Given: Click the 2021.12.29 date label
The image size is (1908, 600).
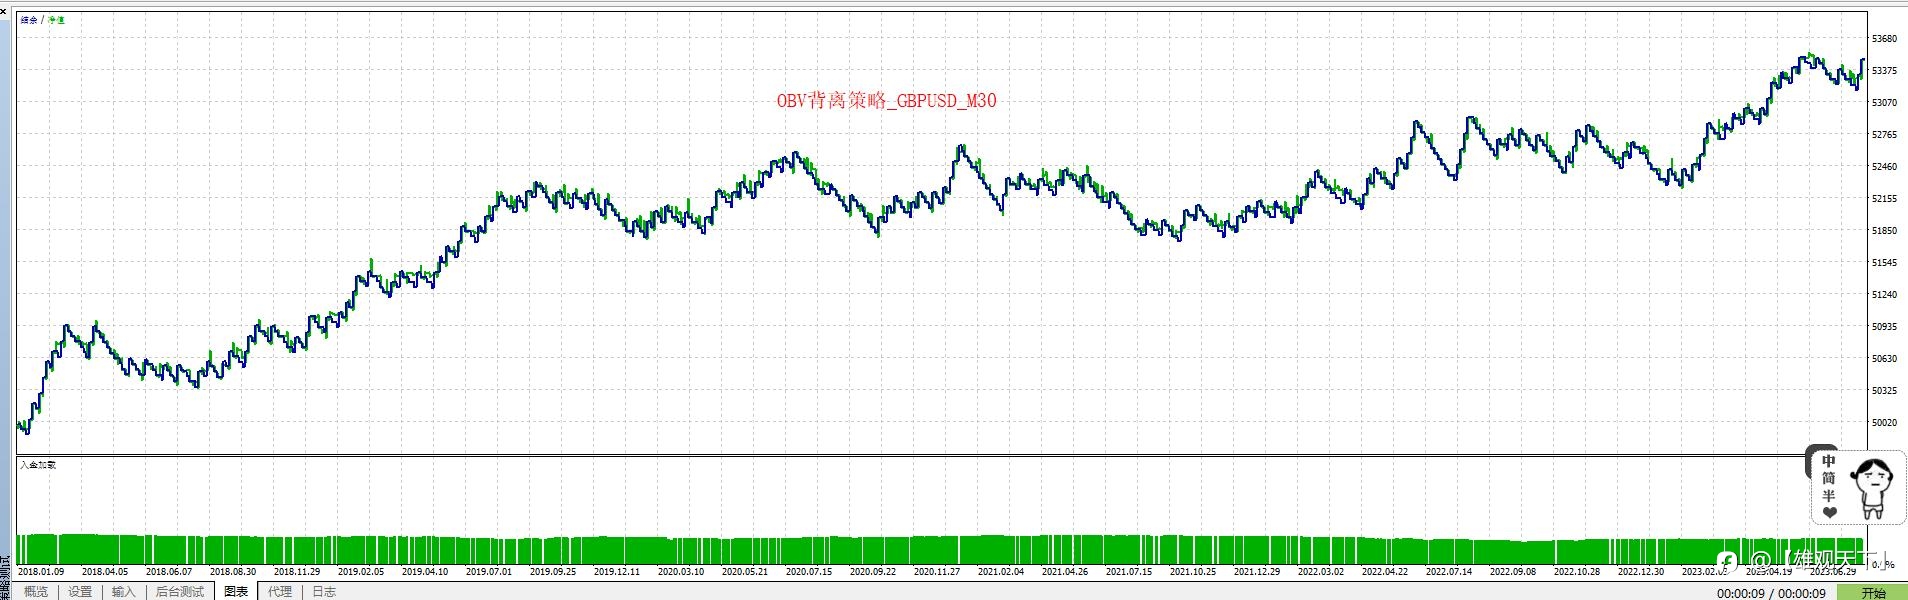Looking at the screenshot, I should (1257, 572).
